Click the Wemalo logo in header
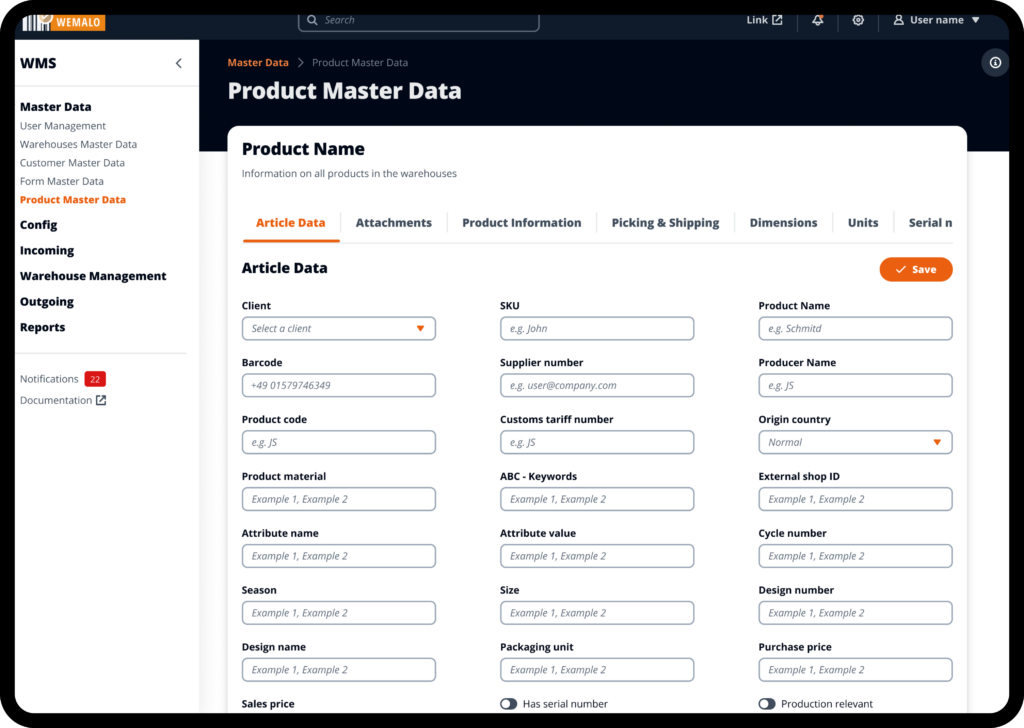This screenshot has height=728, width=1024. pos(62,22)
